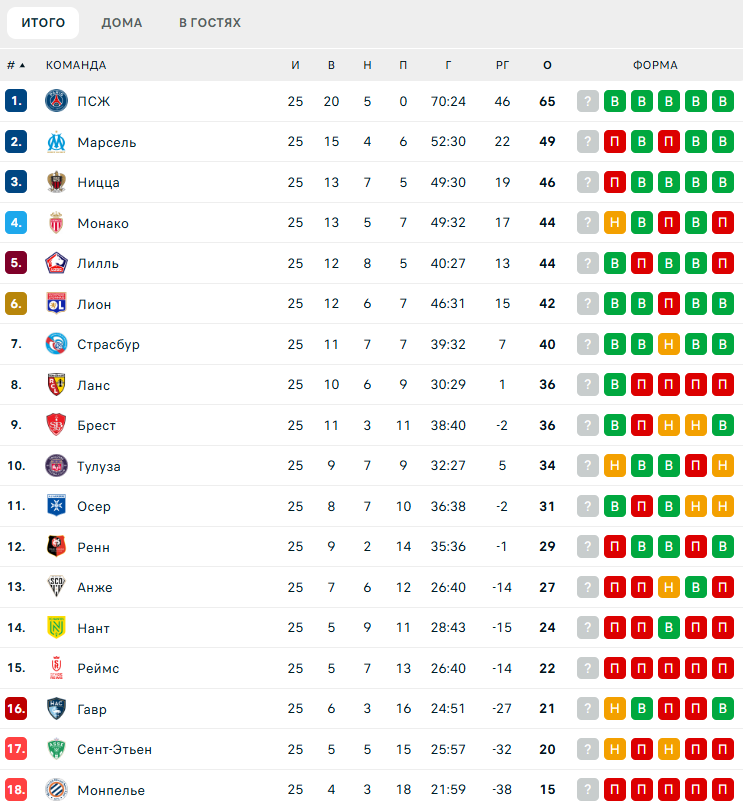Screen dimensions: 743x809
Task: Click the Monaco club crest
Action: (x=56, y=223)
